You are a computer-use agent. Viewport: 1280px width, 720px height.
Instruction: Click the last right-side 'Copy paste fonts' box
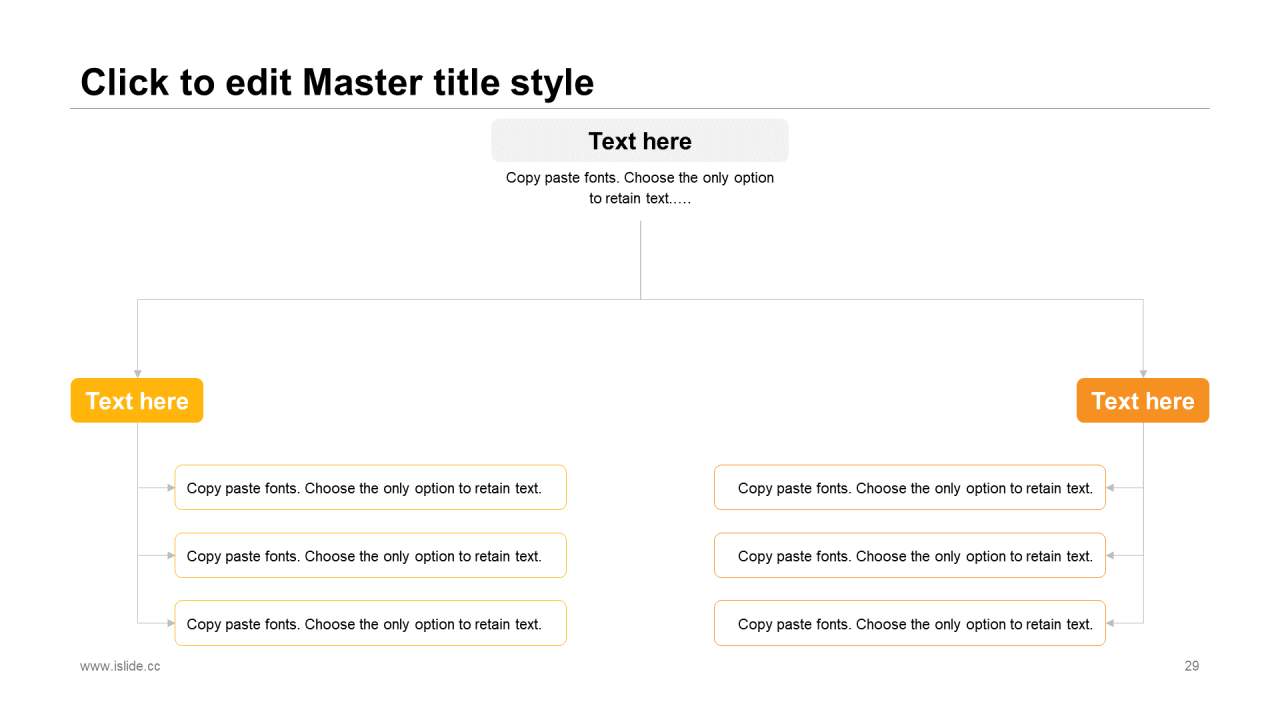(910, 623)
